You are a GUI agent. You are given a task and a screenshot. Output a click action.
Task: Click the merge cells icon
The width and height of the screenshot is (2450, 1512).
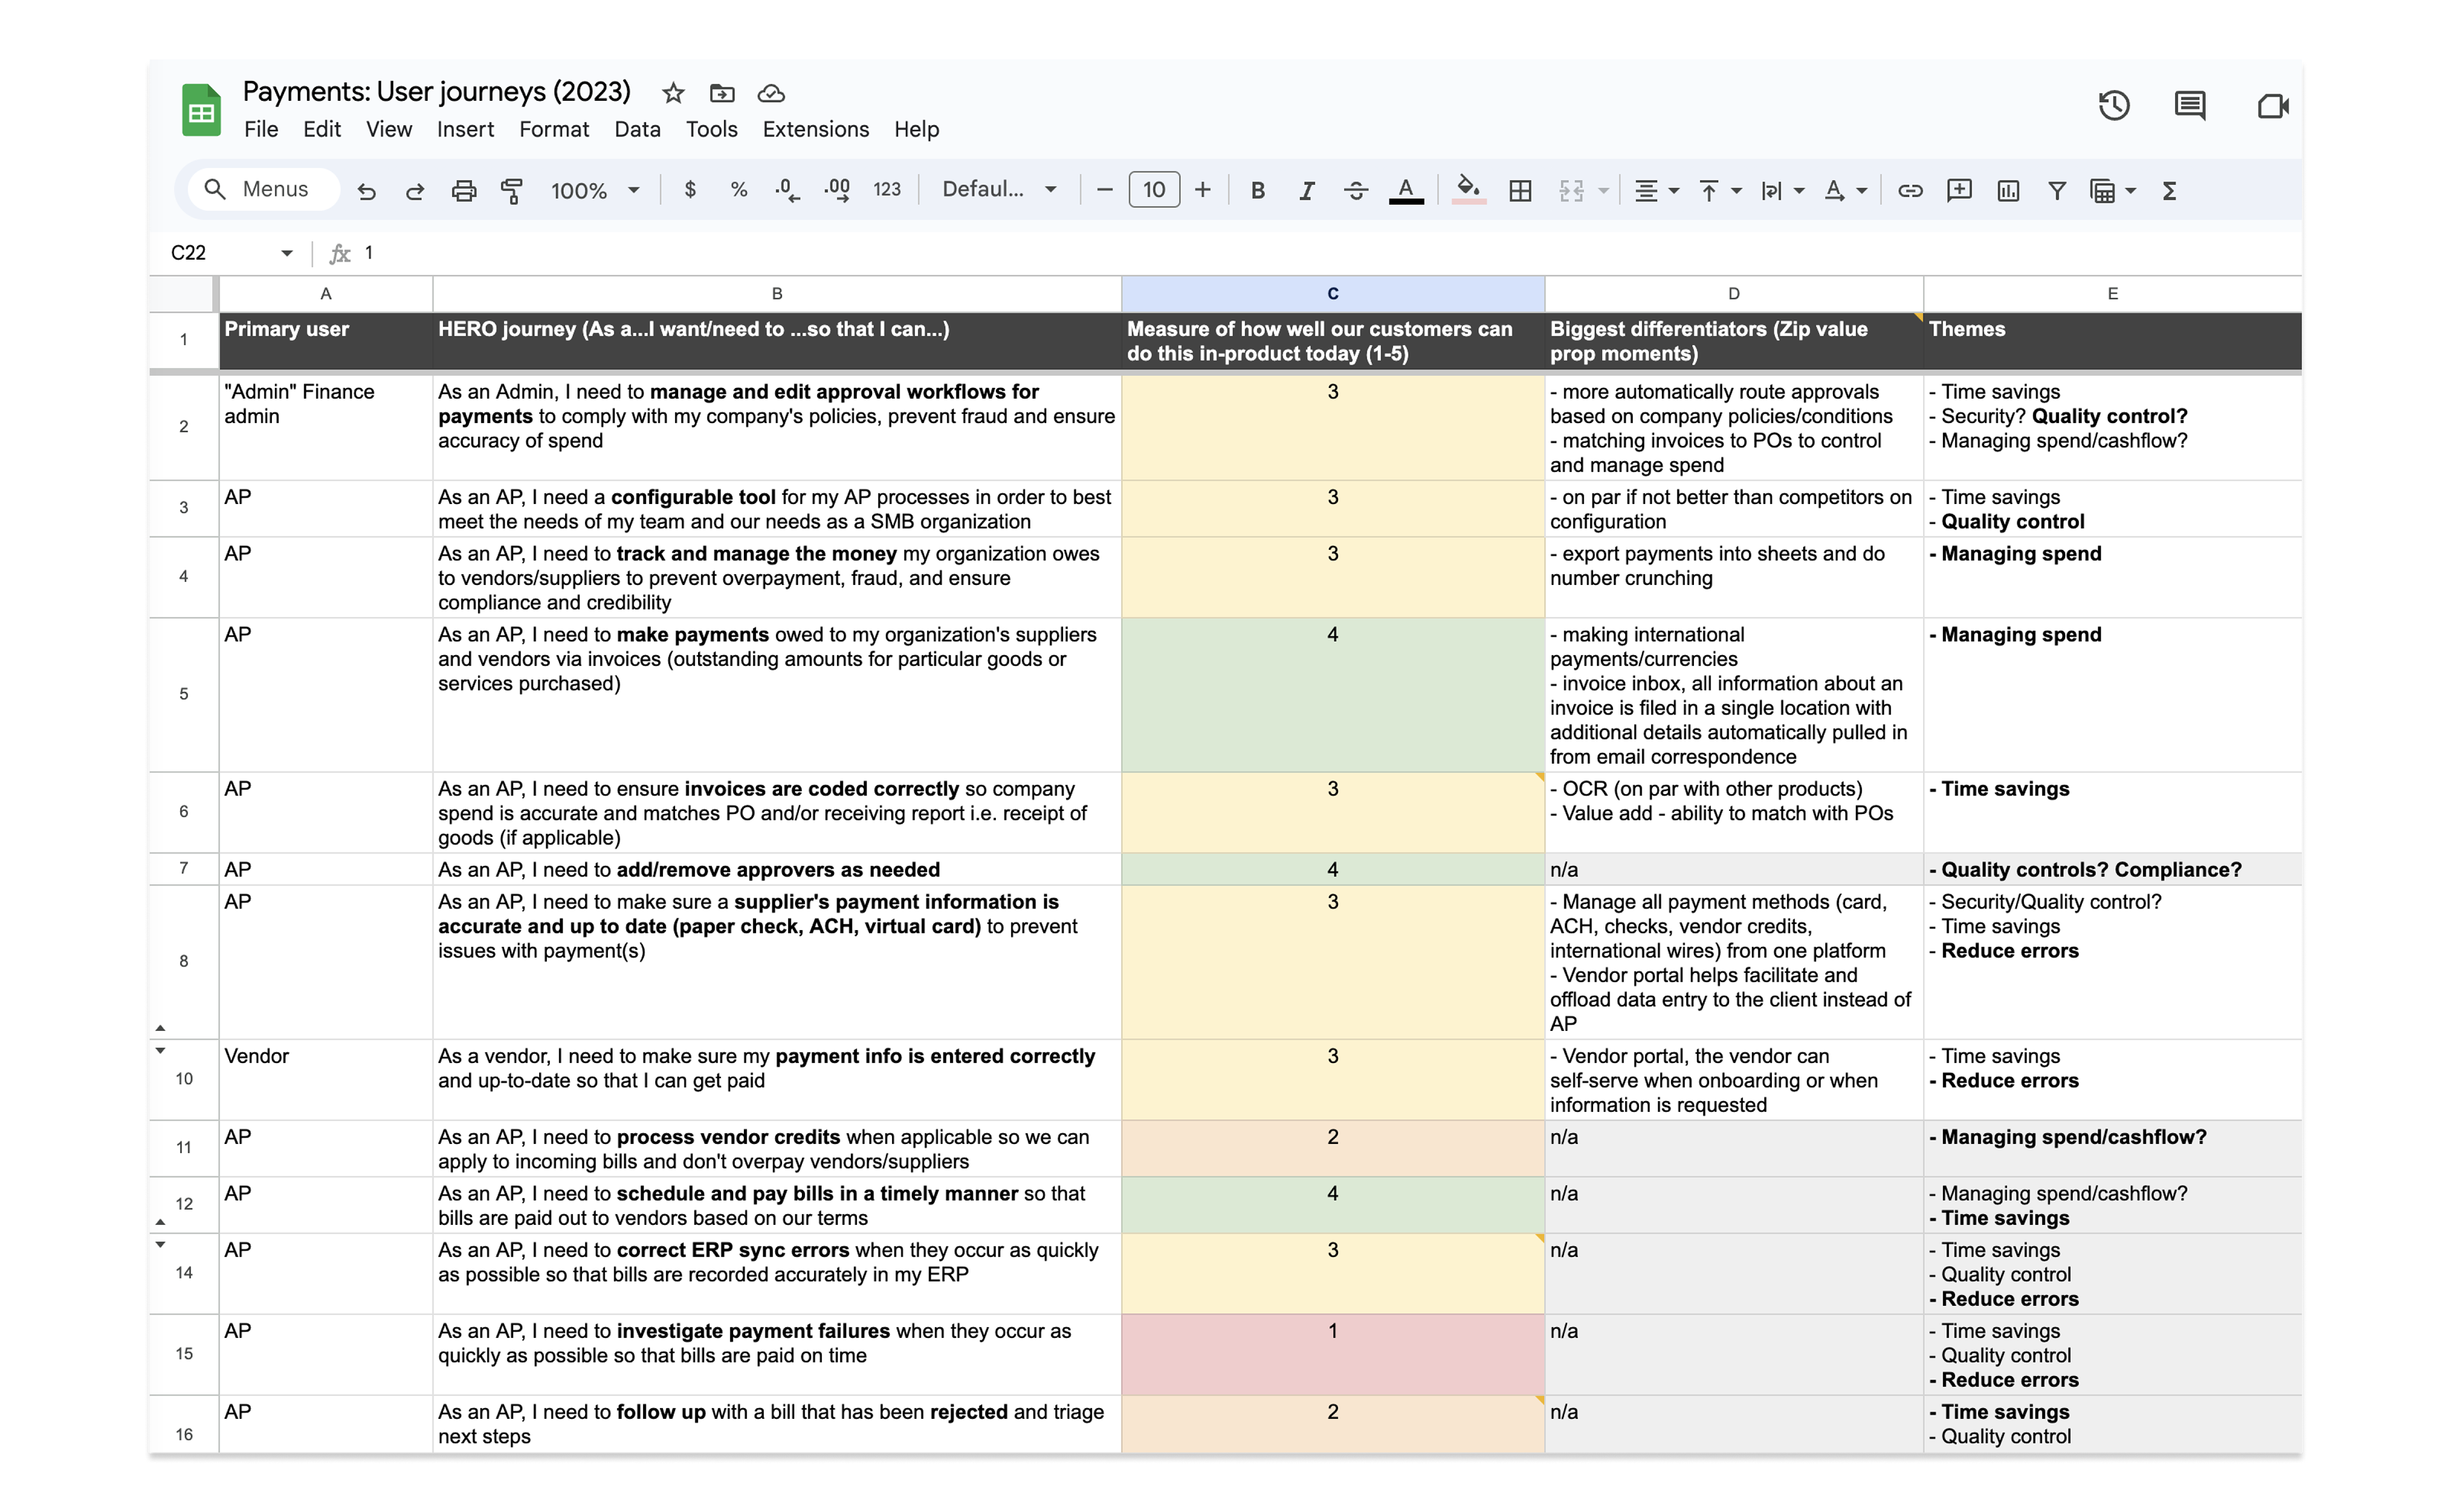(x=1571, y=190)
